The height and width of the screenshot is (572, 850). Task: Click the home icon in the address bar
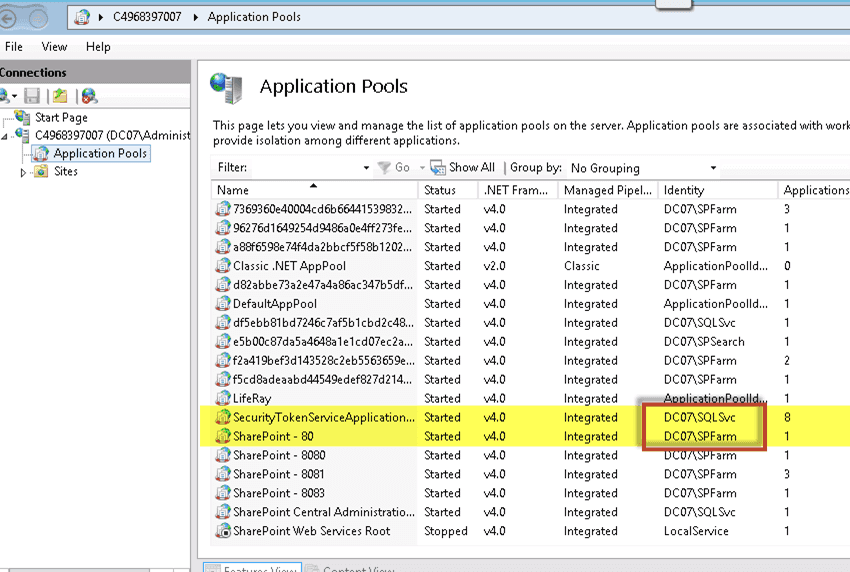coord(82,17)
